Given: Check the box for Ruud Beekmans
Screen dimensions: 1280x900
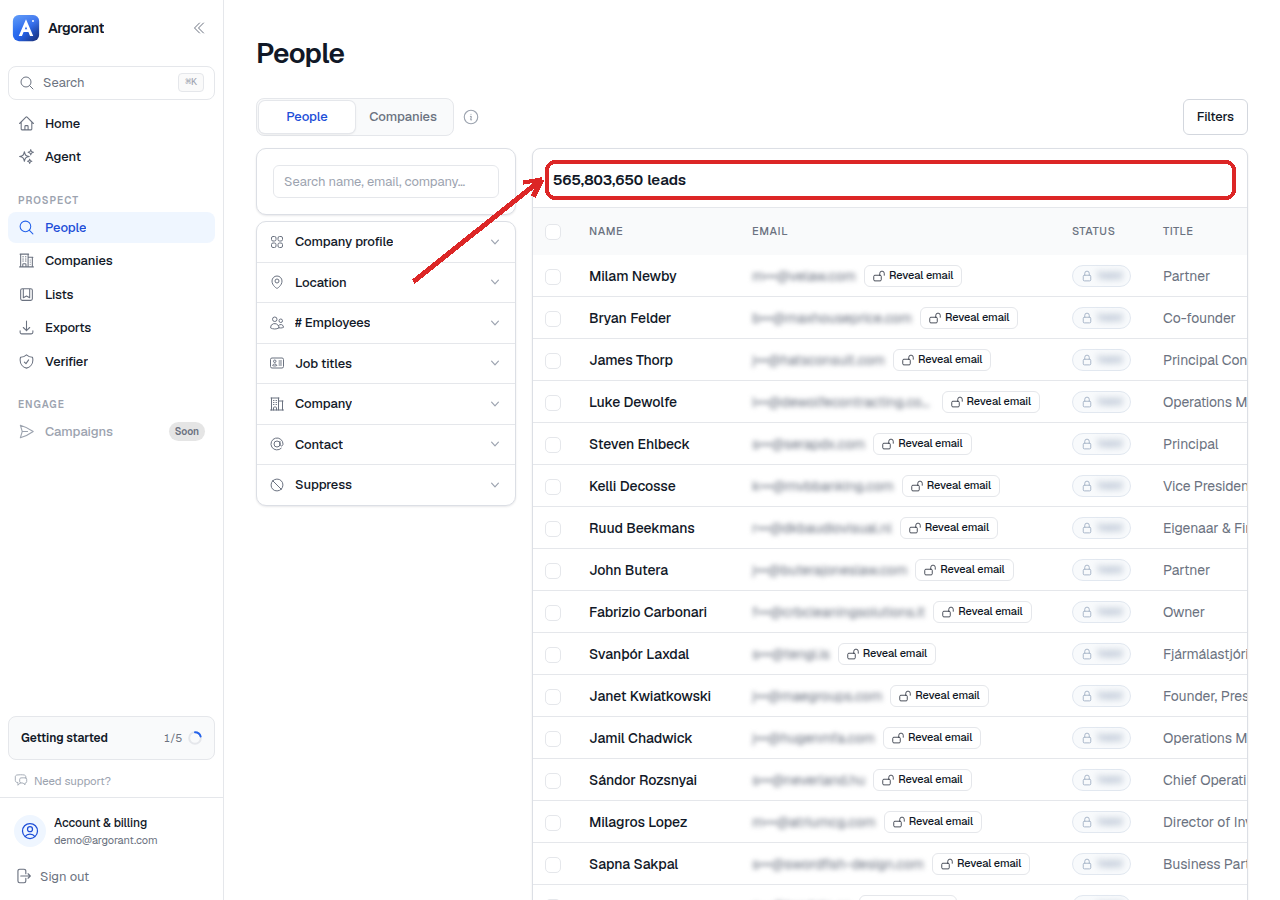Looking at the screenshot, I should 553,529.
